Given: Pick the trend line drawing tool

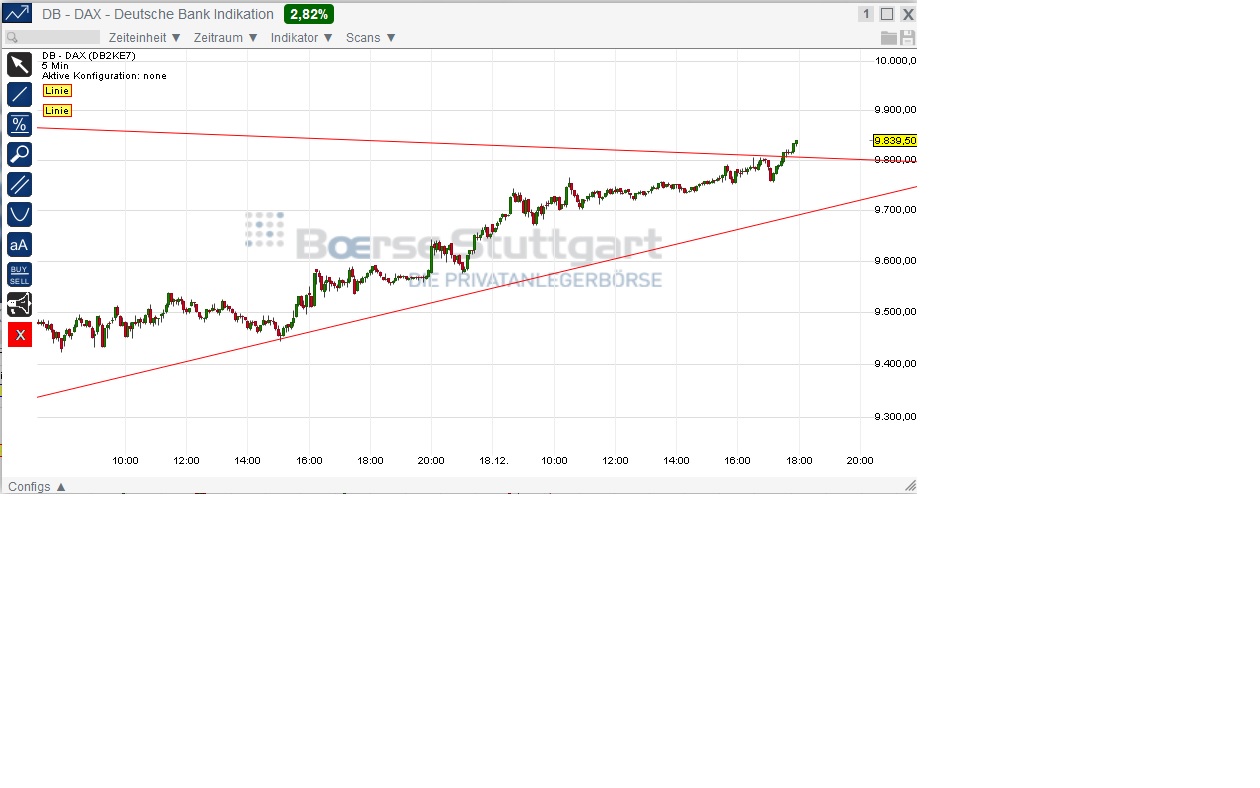Looking at the screenshot, I should (19, 95).
